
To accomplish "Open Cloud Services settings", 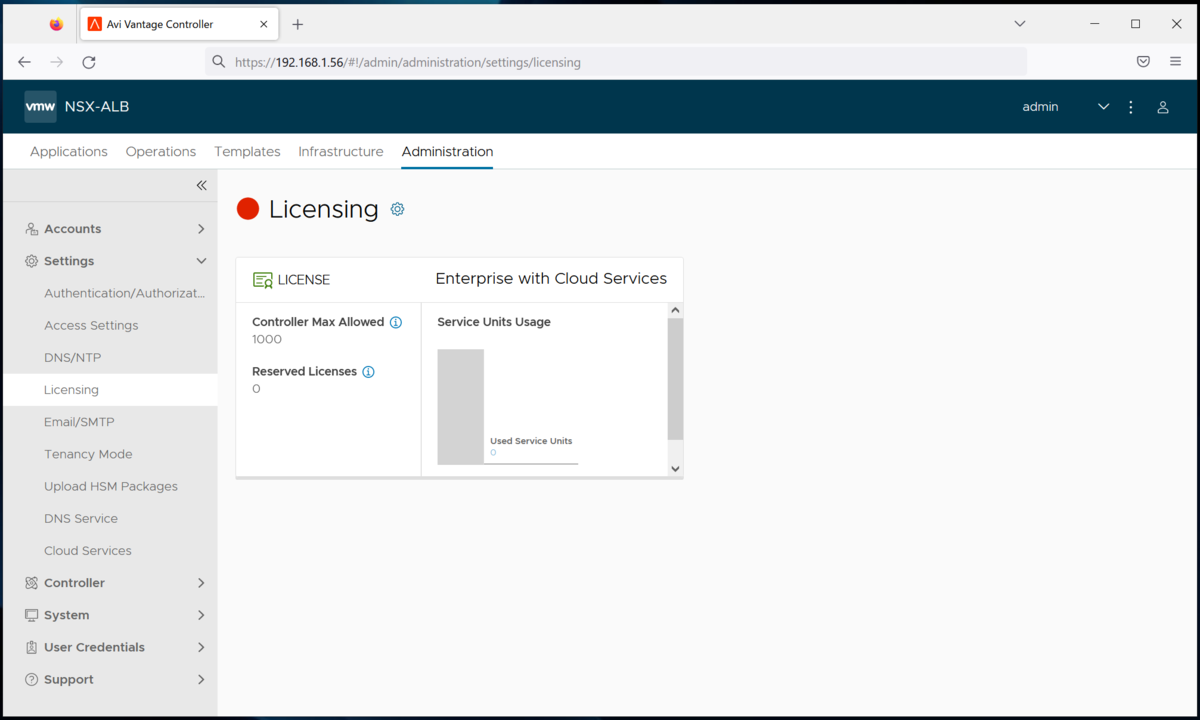I will [88, 550].
